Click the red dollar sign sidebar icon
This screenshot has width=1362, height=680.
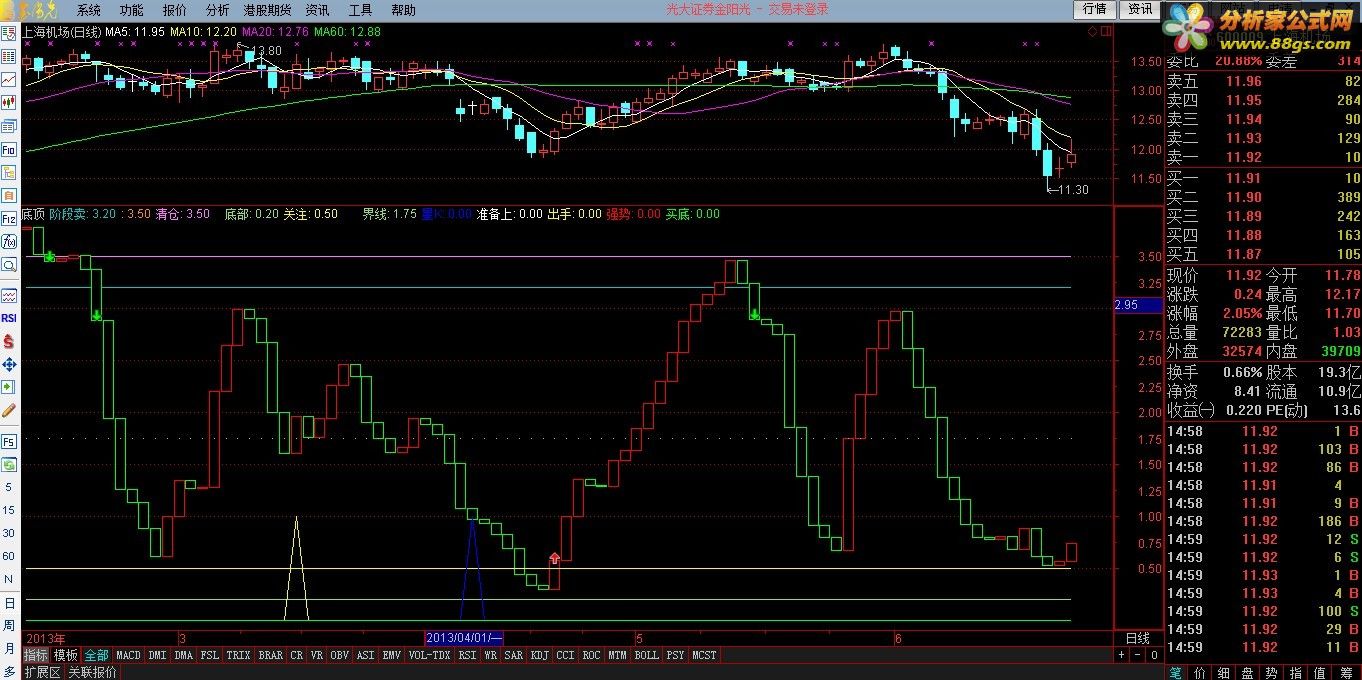[x=9, y=341]
